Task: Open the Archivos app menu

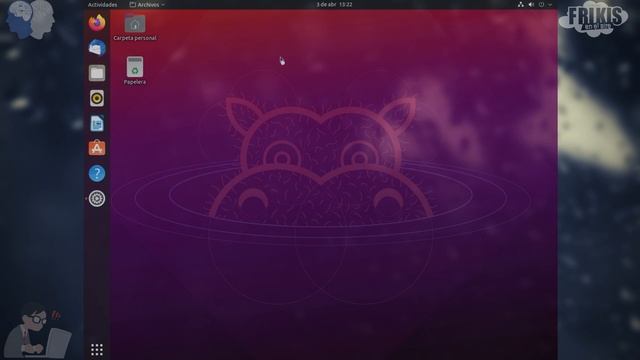Action: 147,4
